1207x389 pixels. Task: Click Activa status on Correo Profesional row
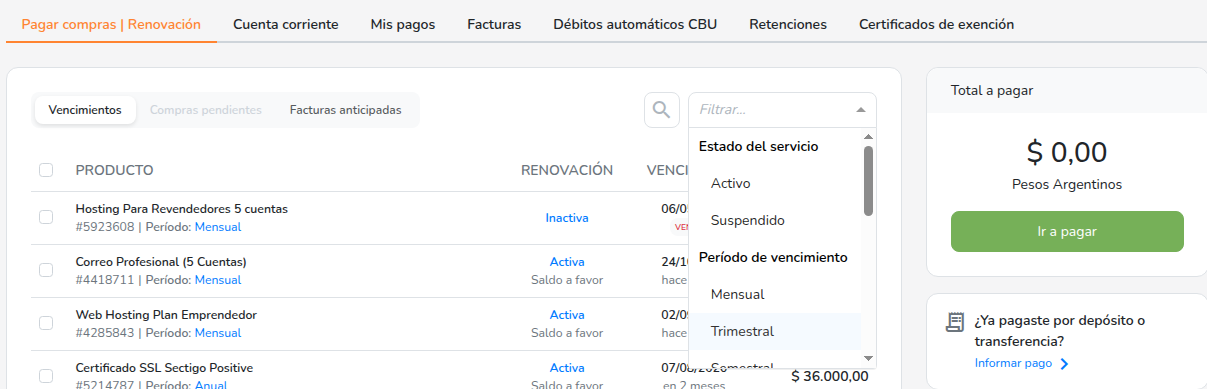[x=567, y=262]
